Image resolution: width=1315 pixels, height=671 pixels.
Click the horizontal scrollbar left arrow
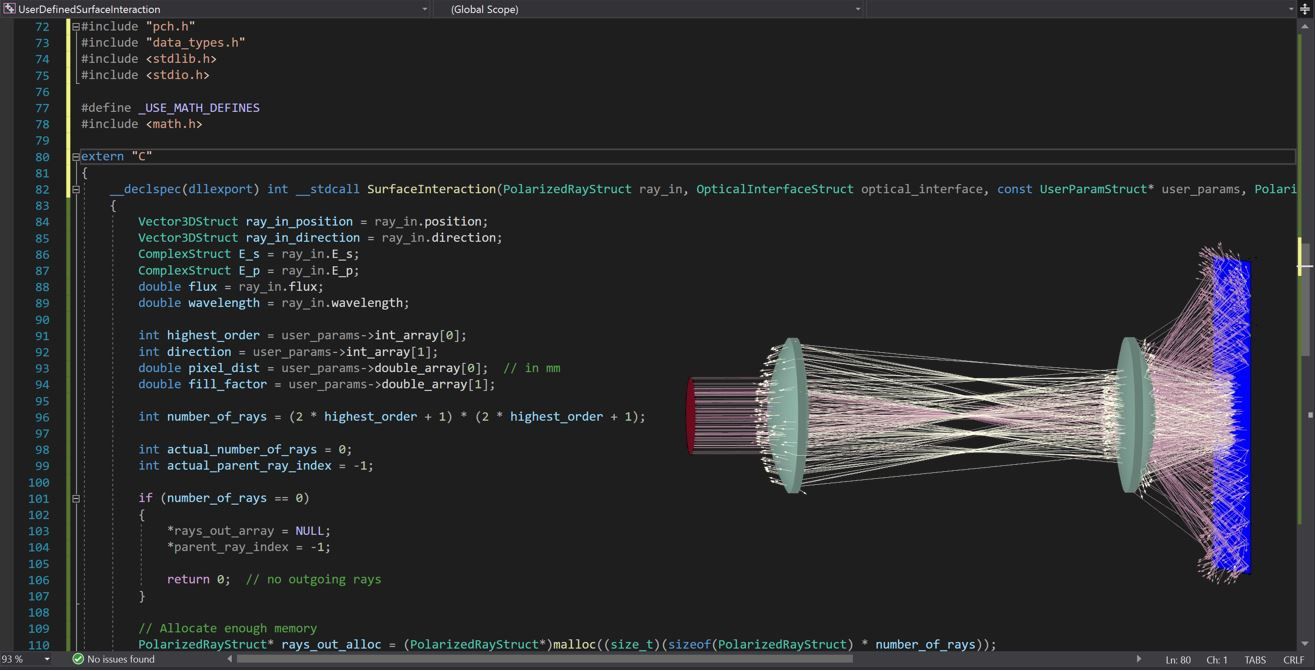230,660
